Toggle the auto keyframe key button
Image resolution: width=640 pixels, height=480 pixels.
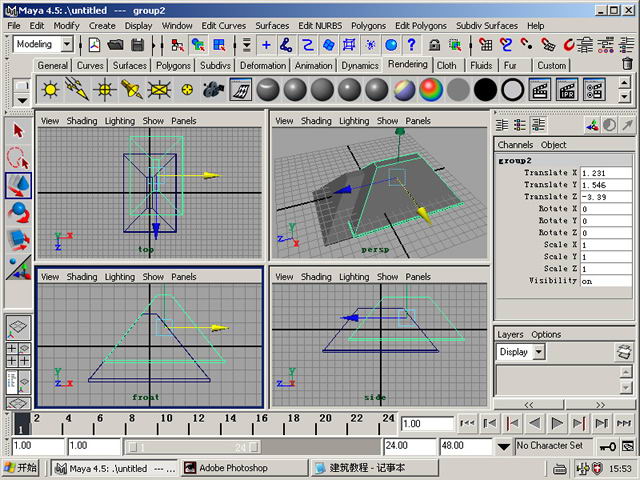pos(607,447)
